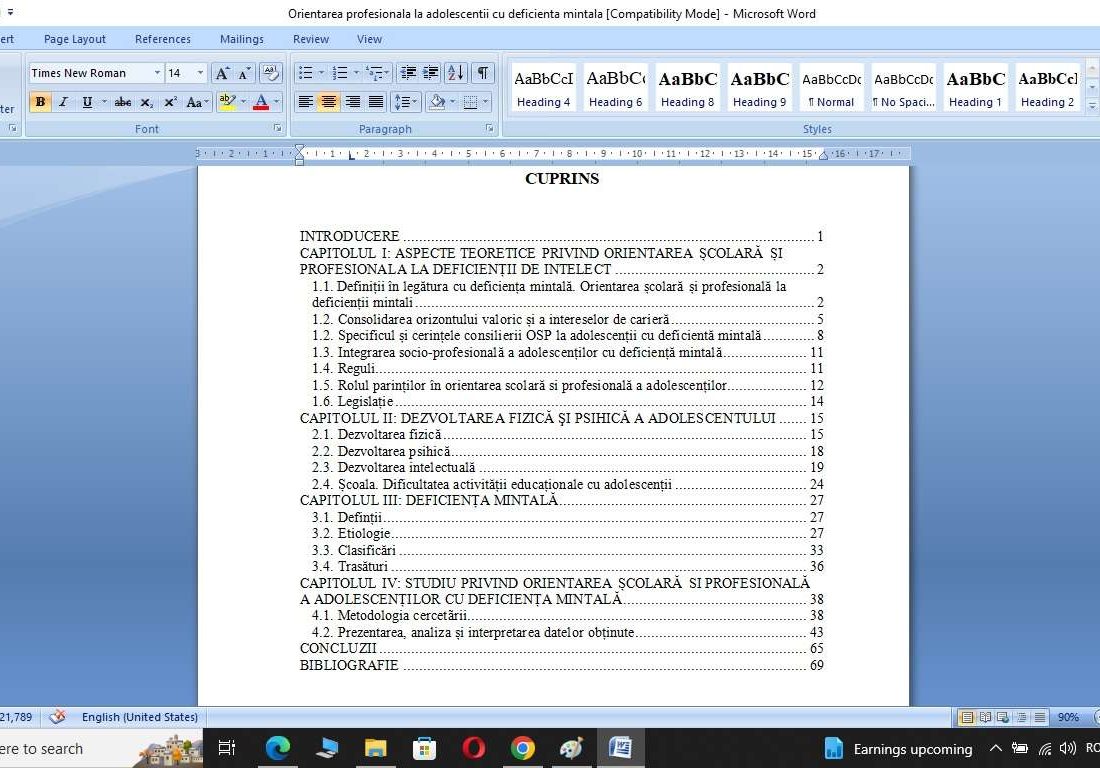Toggle the Show/Hide paragraph marks button

pos(483,72)
